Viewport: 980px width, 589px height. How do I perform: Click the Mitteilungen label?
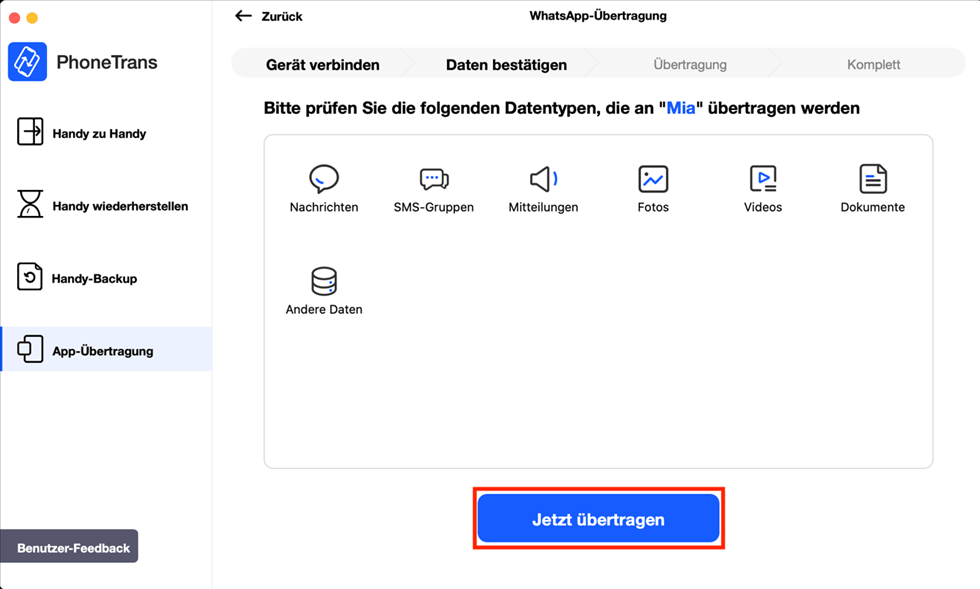coord(543,207)
